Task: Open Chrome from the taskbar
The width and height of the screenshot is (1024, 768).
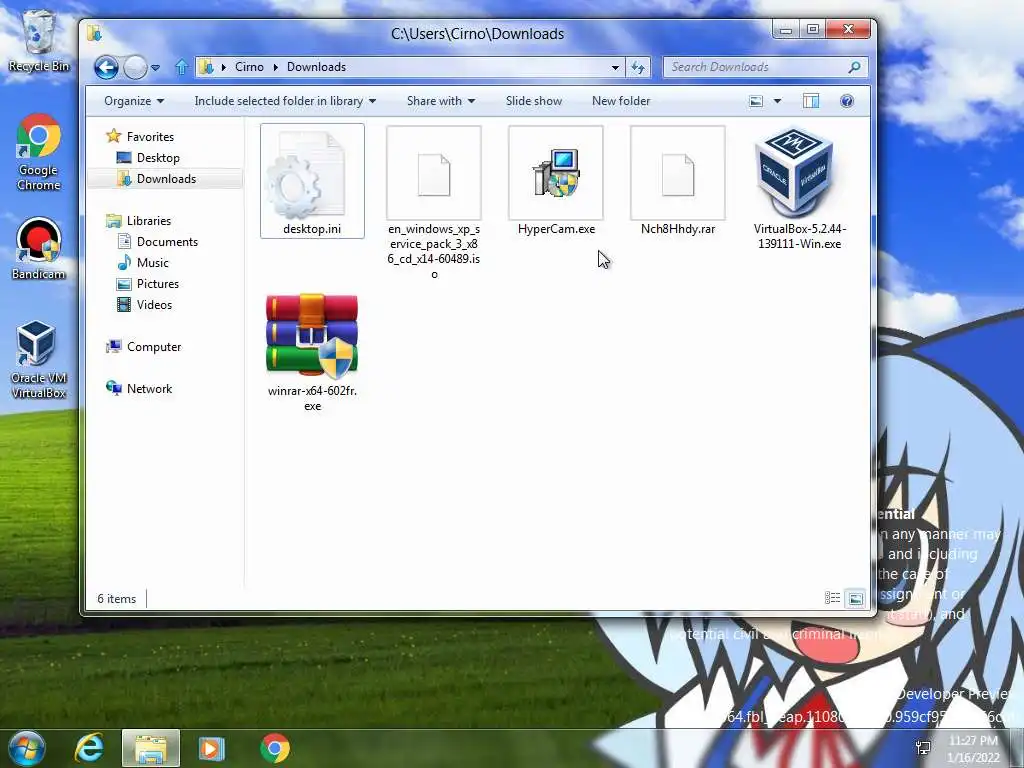Action: tap(275, 748)
